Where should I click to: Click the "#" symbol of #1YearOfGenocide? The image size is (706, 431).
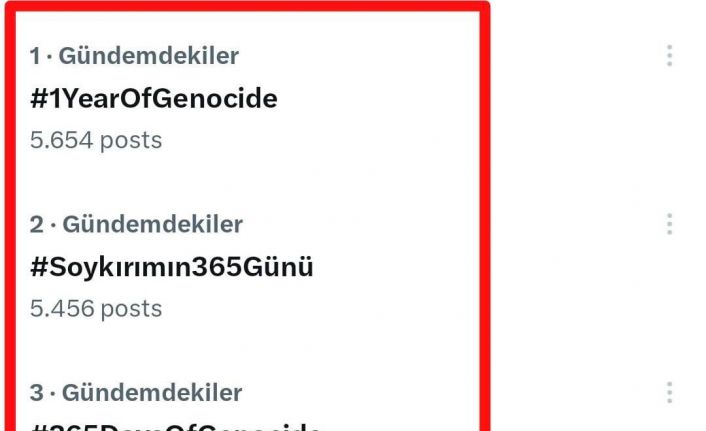click(x=39, y=98)
